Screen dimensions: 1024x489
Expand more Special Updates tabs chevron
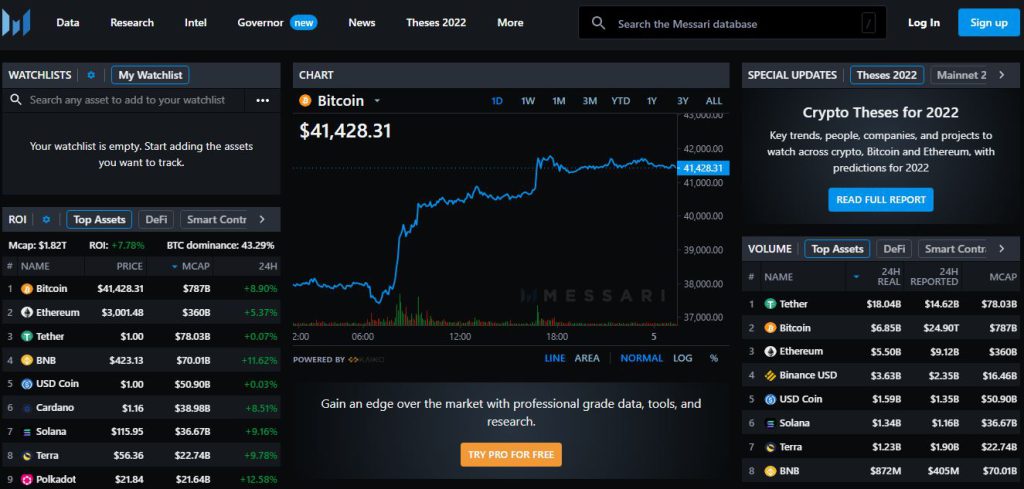click(1002, 75)
